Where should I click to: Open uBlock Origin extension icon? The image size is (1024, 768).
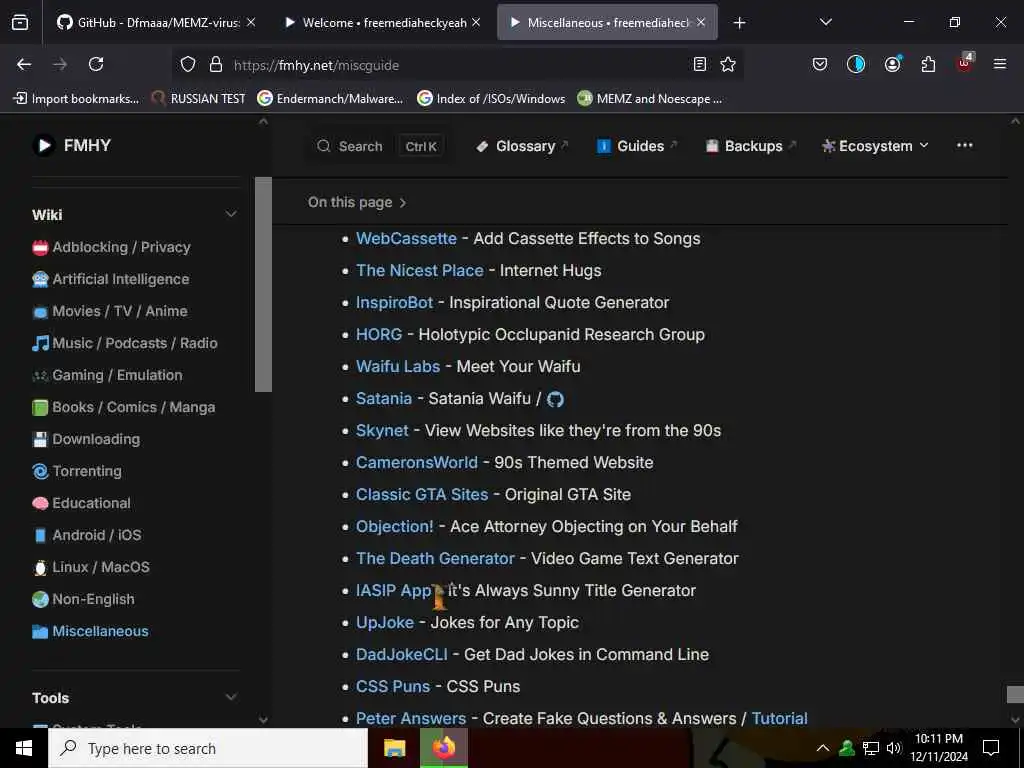965,63
